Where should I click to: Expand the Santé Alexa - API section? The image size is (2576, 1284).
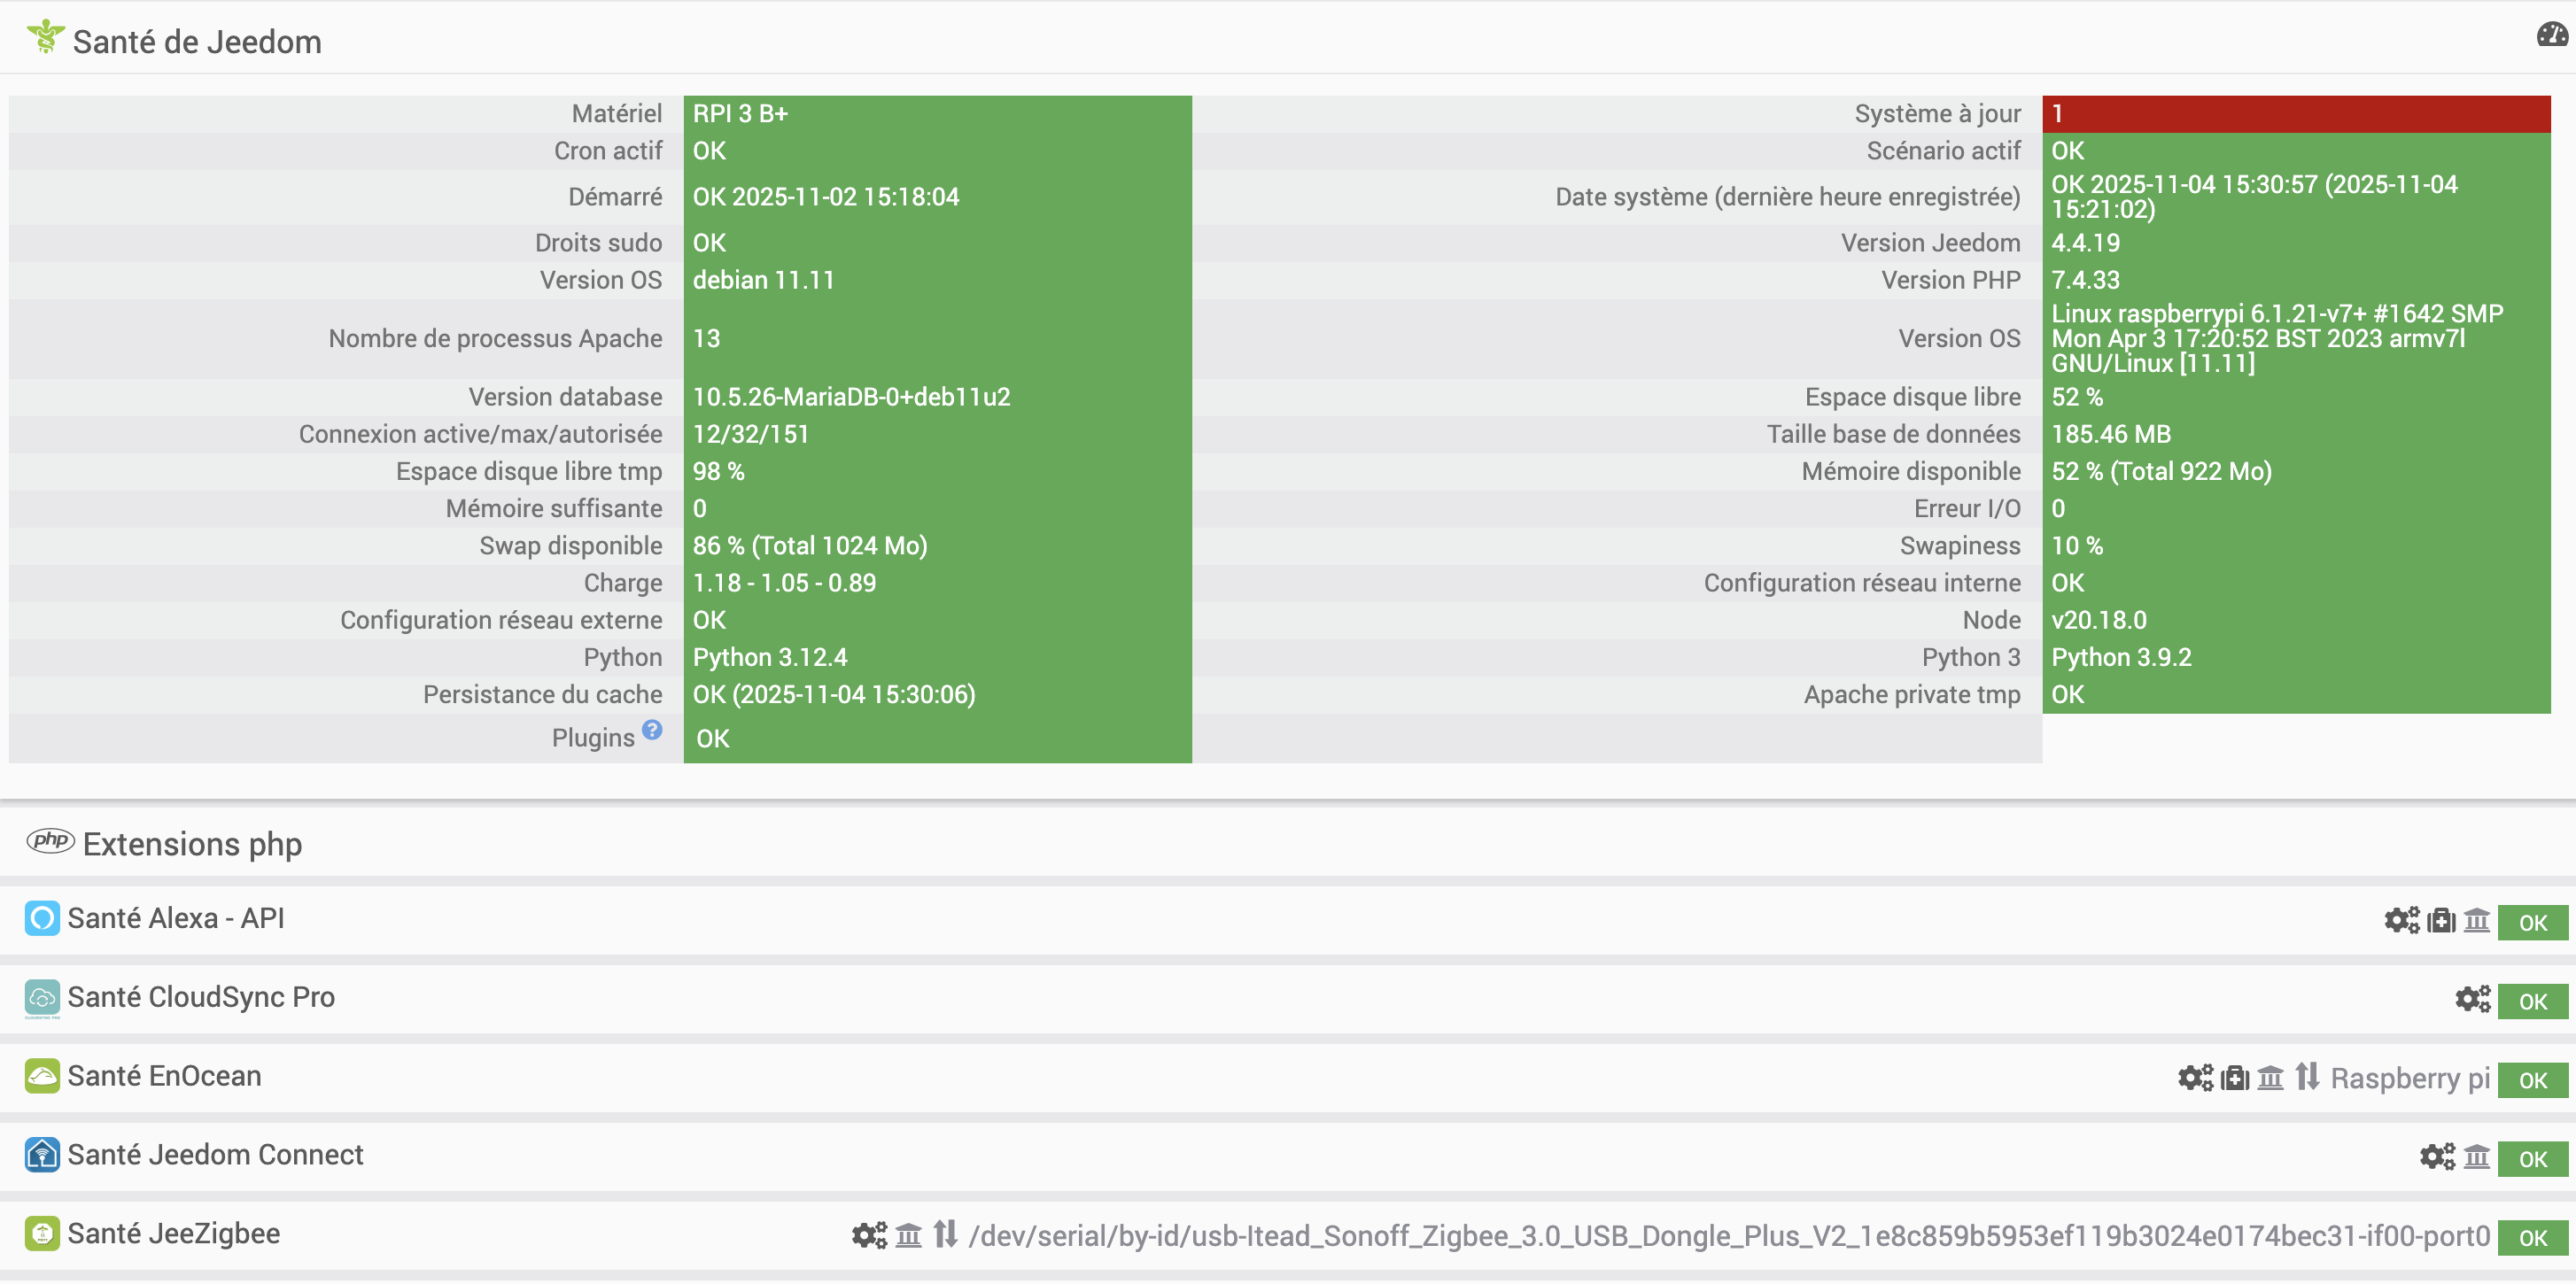pyautogui.click(x=176, y=919)
